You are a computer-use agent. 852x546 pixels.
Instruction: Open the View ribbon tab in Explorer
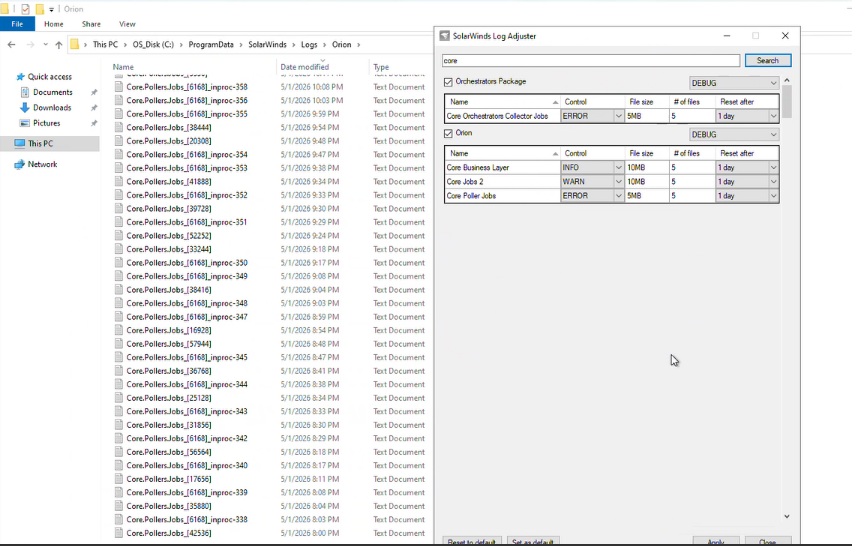pyautogui.click(x=127, y=24)
